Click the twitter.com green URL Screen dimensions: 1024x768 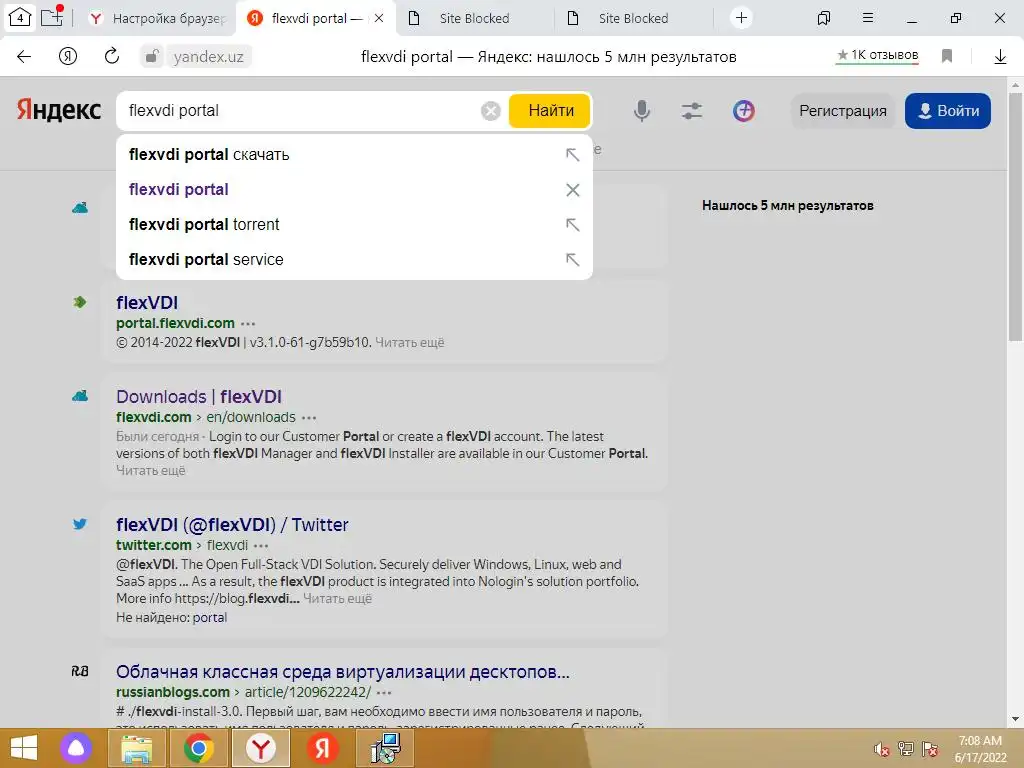pyautogui.click(x=153, y=545)
